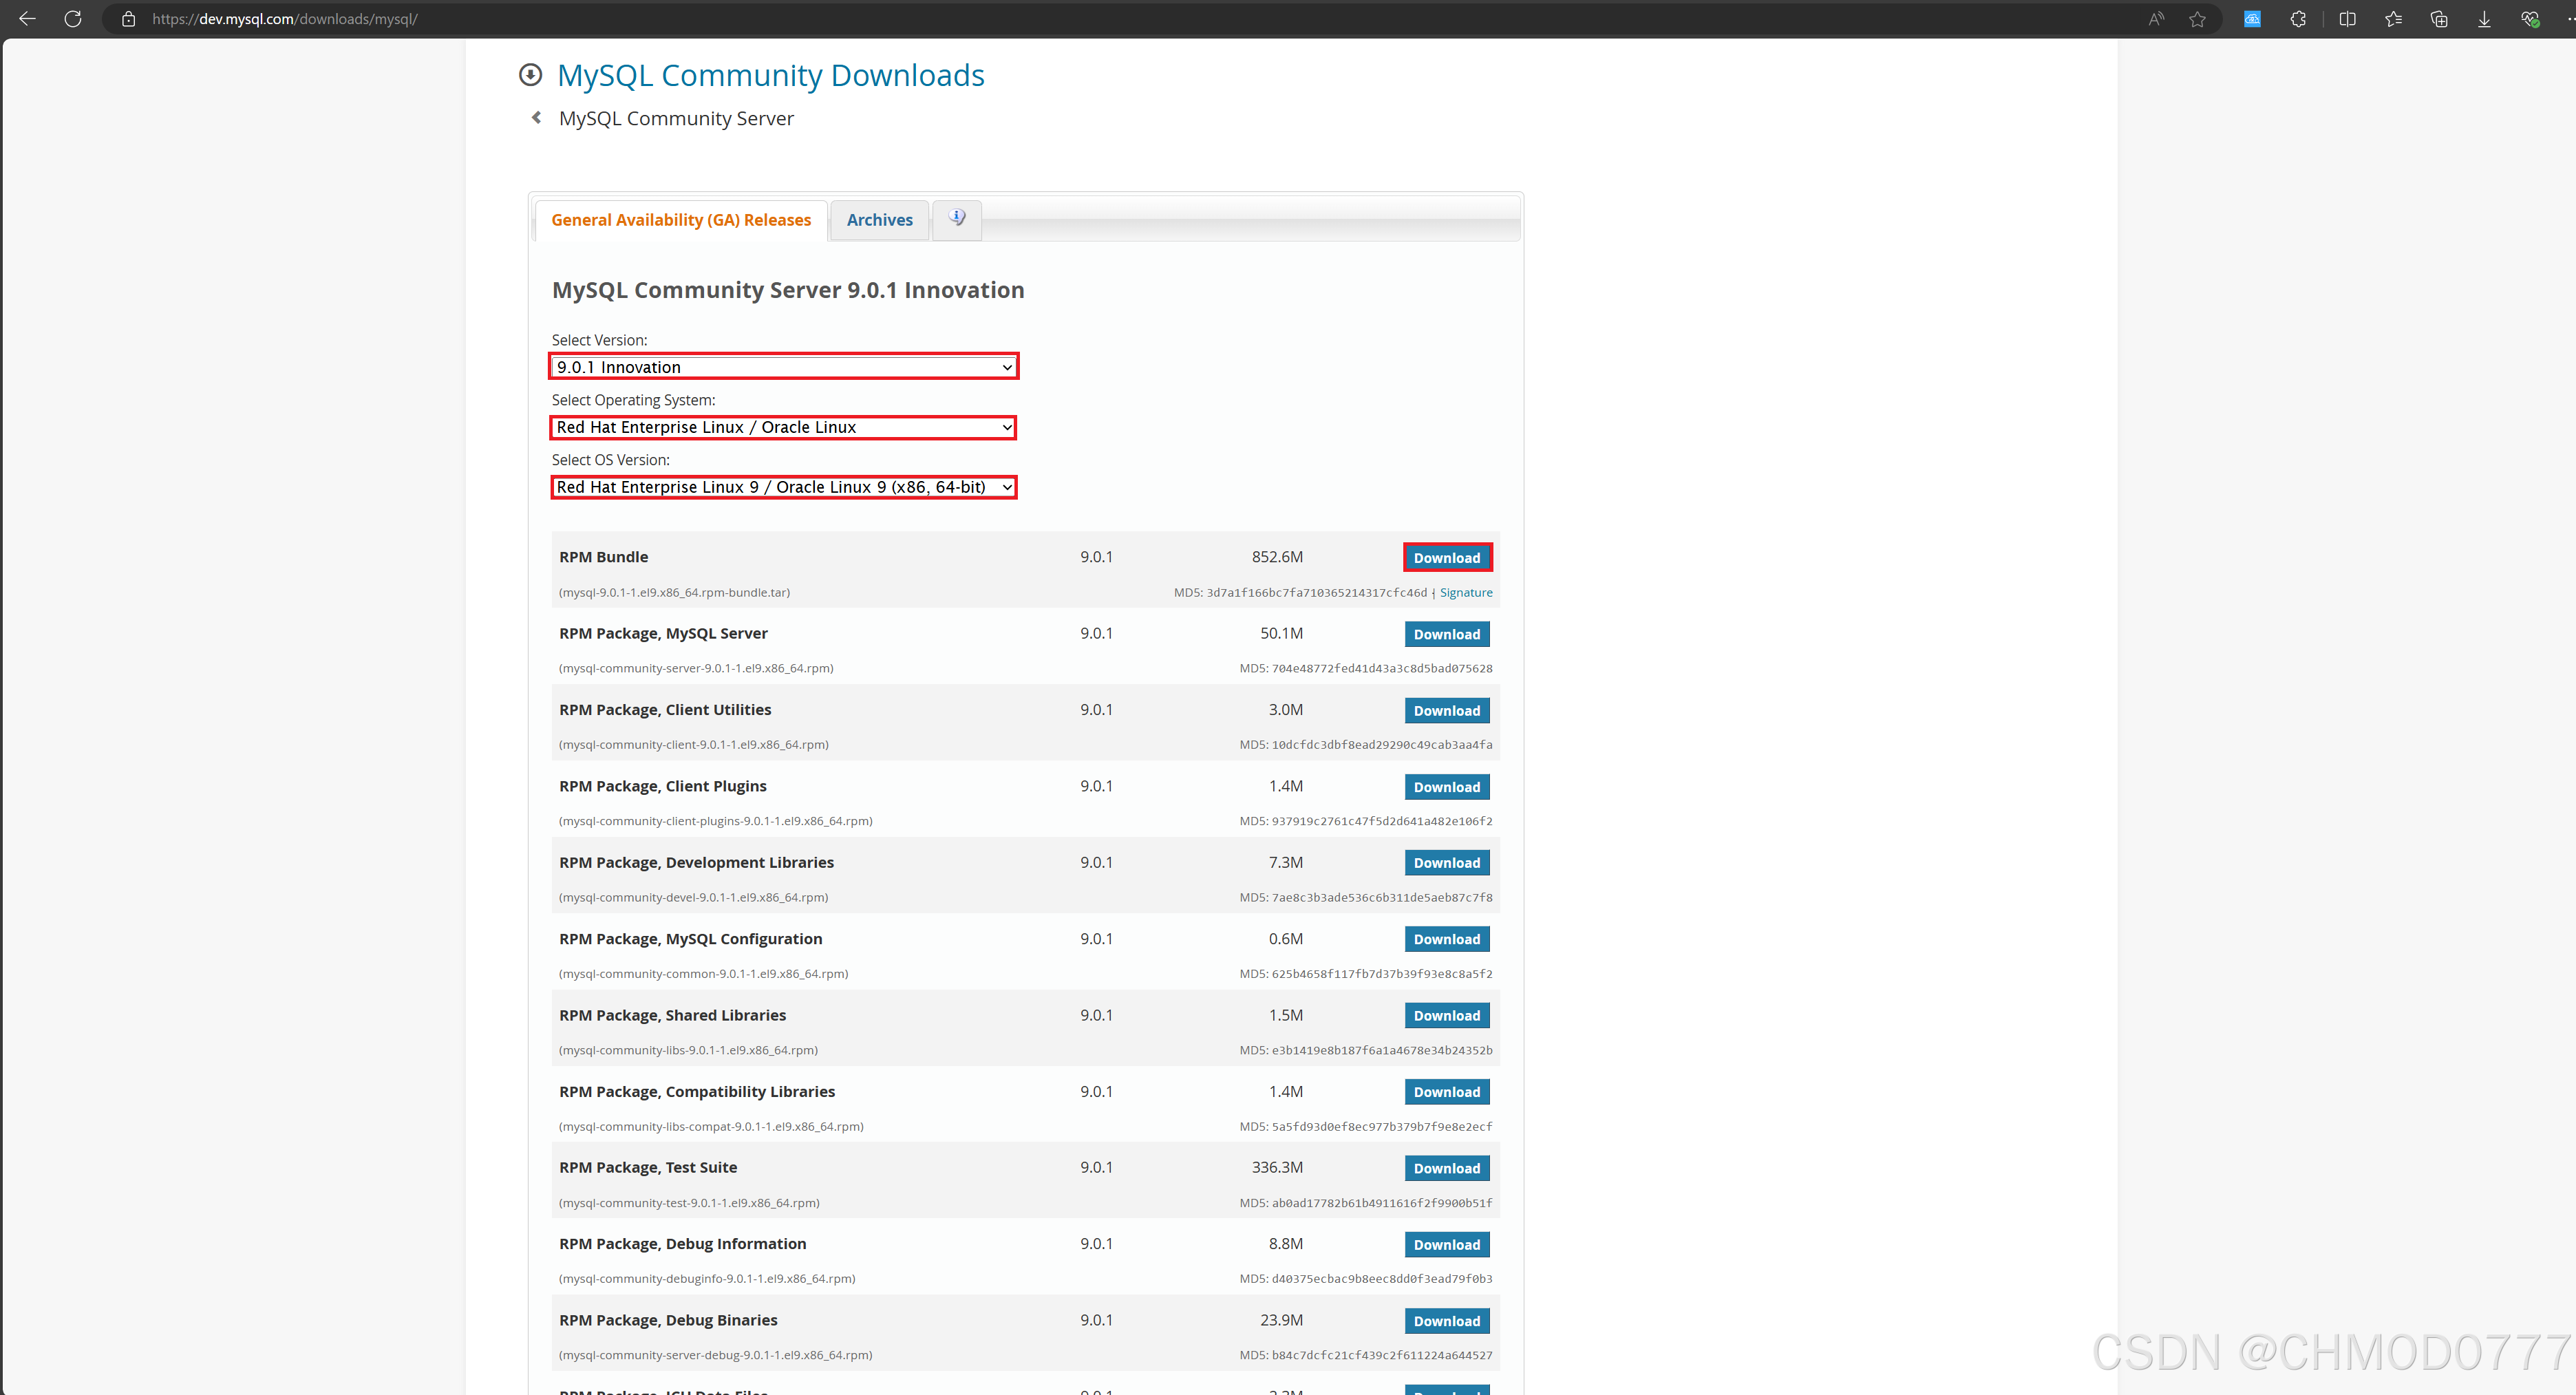
Task: Add page to favorites with the star
Action: [x=2197, y=19]
